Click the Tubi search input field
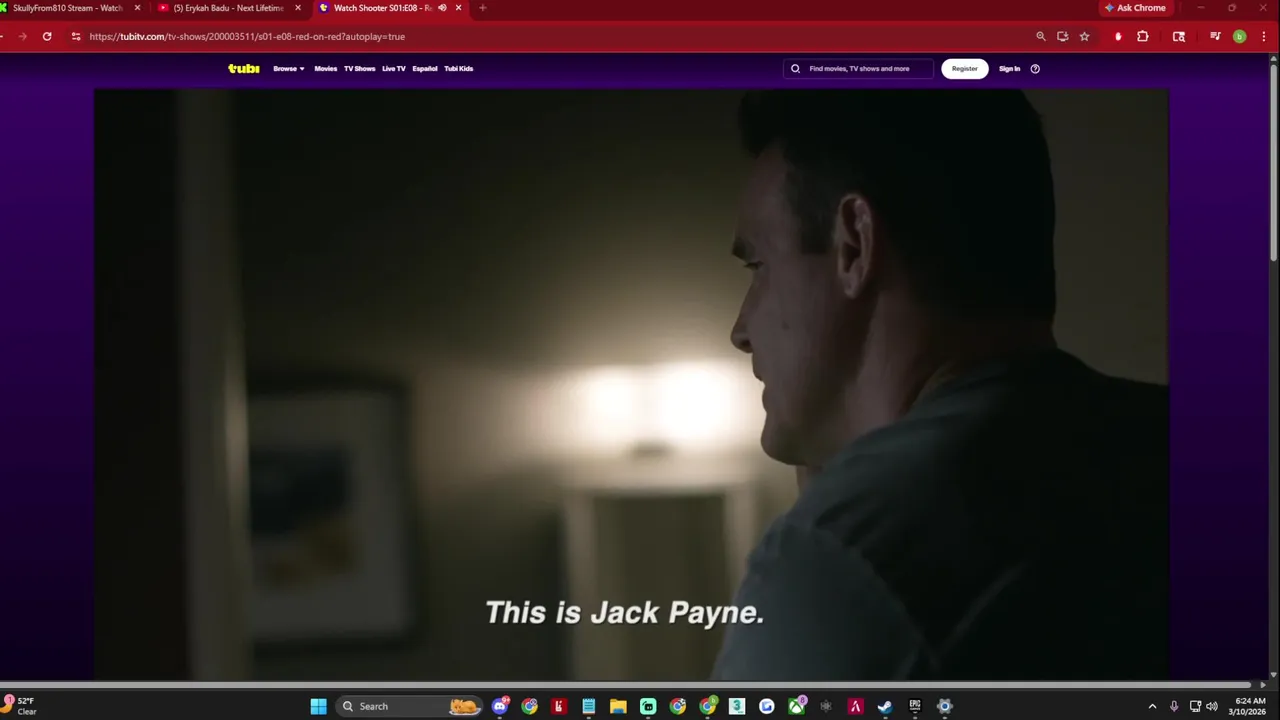The height and width of the screenshot is (720, 1280). click(860, 69)
